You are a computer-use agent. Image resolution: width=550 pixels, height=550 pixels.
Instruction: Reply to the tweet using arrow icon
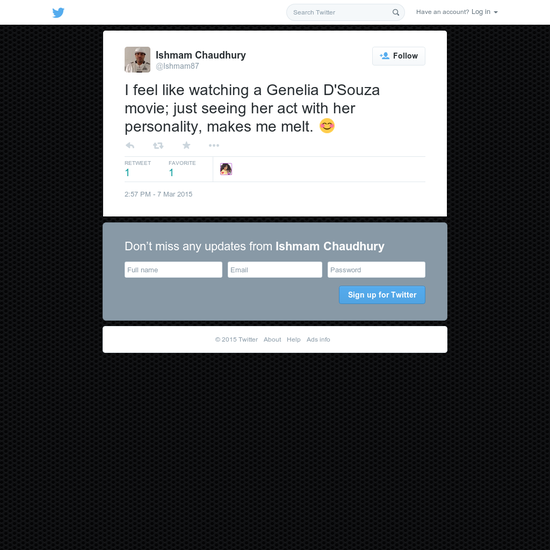click(130, 145)
